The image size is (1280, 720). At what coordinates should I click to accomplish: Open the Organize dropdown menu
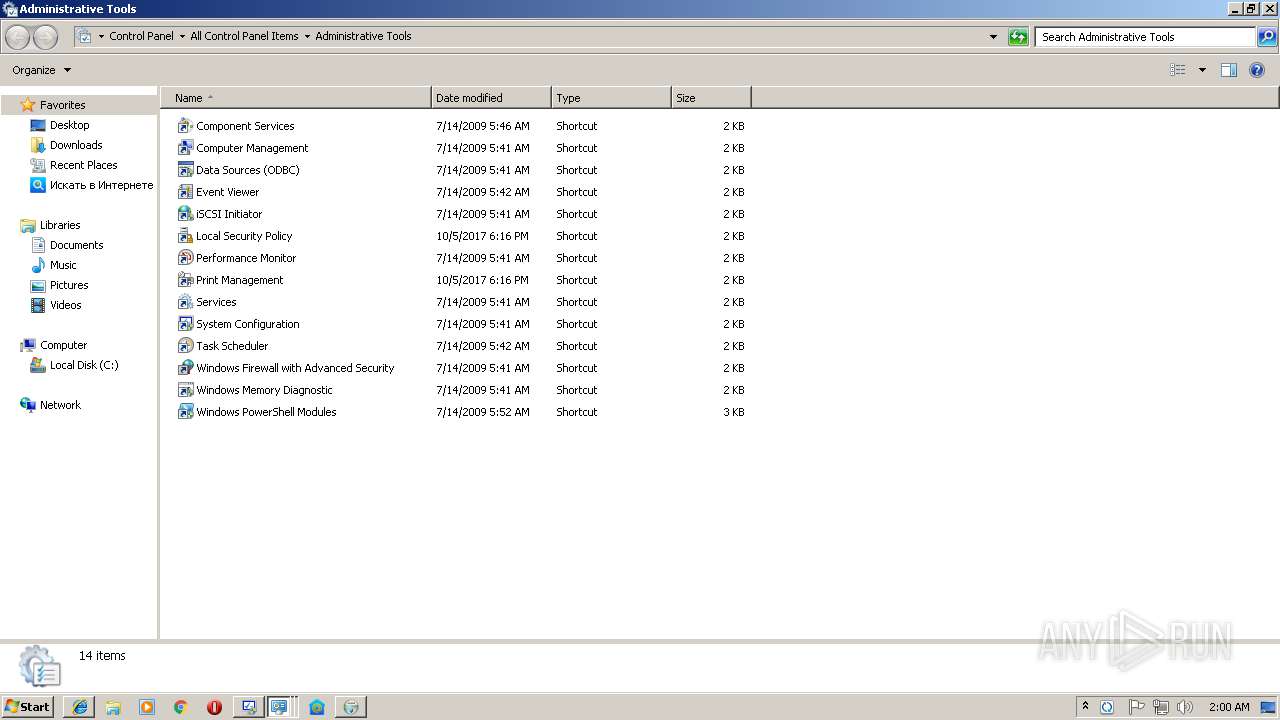pyautogui.click(x=41, y=70)
